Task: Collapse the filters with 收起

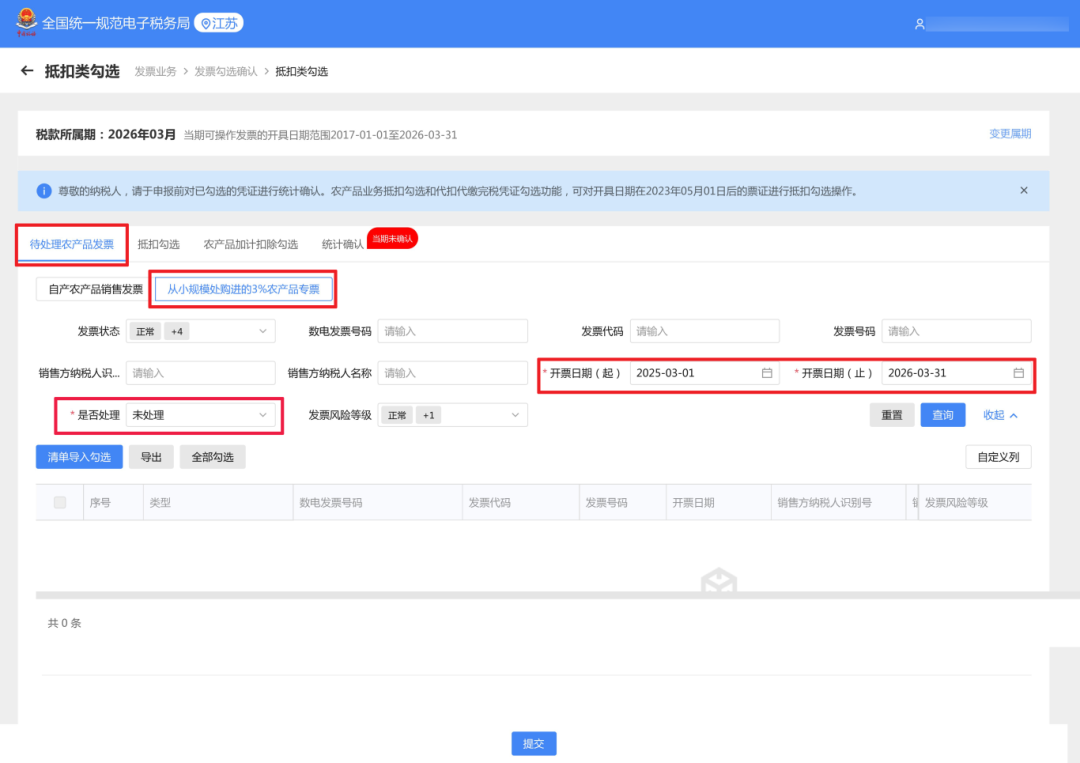Action: click(x=1000, y=415)
